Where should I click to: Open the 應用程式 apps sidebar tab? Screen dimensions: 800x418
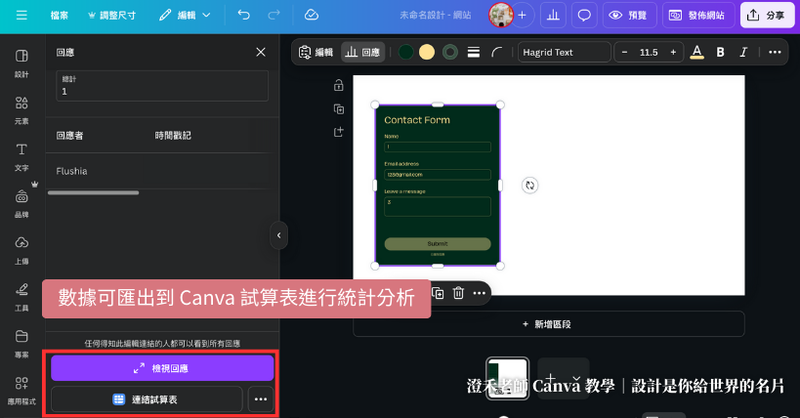[x=21, y=391]
